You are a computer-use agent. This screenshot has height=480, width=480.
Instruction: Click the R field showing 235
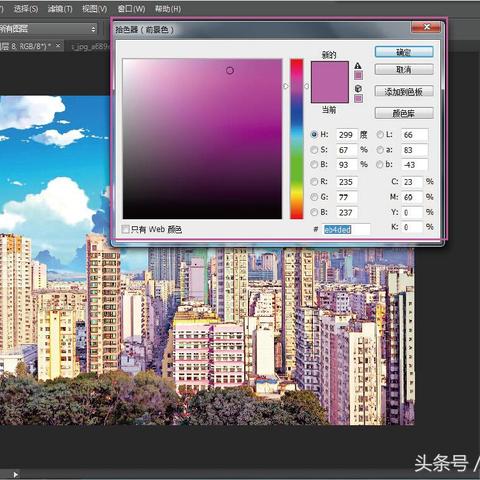coord(347,182)
